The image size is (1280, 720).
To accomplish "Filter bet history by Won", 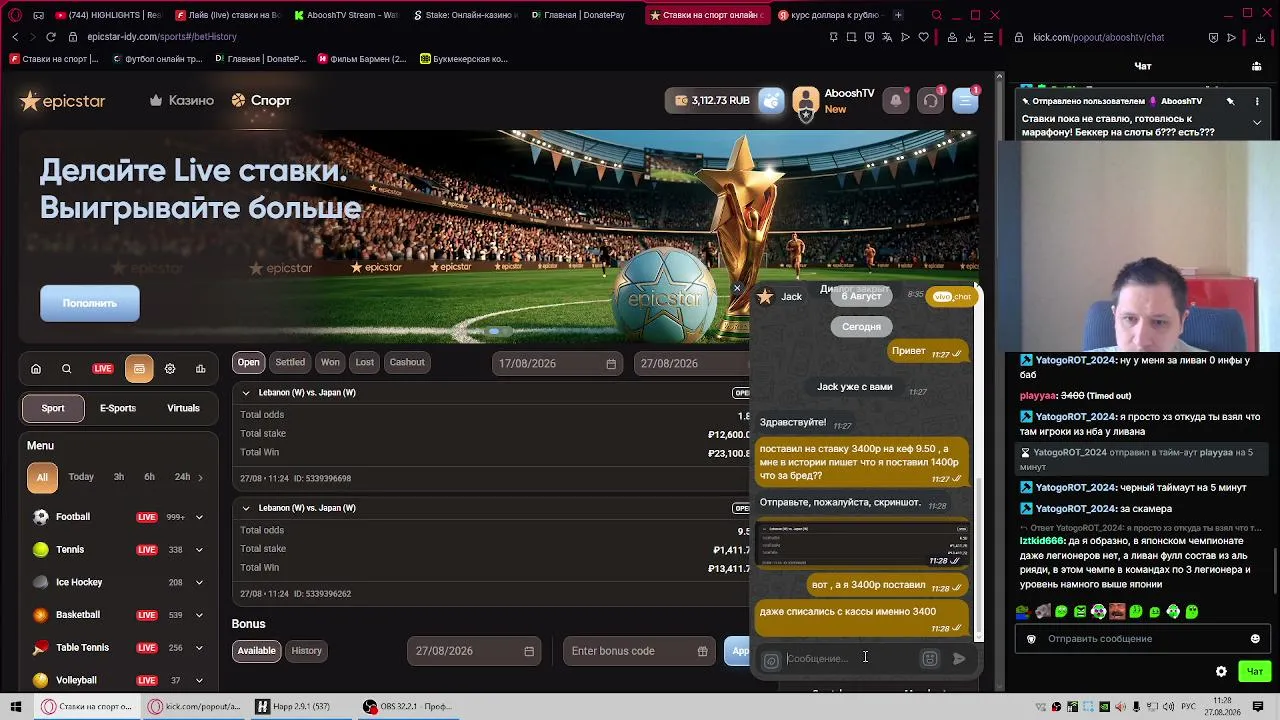I will point(330,362).
